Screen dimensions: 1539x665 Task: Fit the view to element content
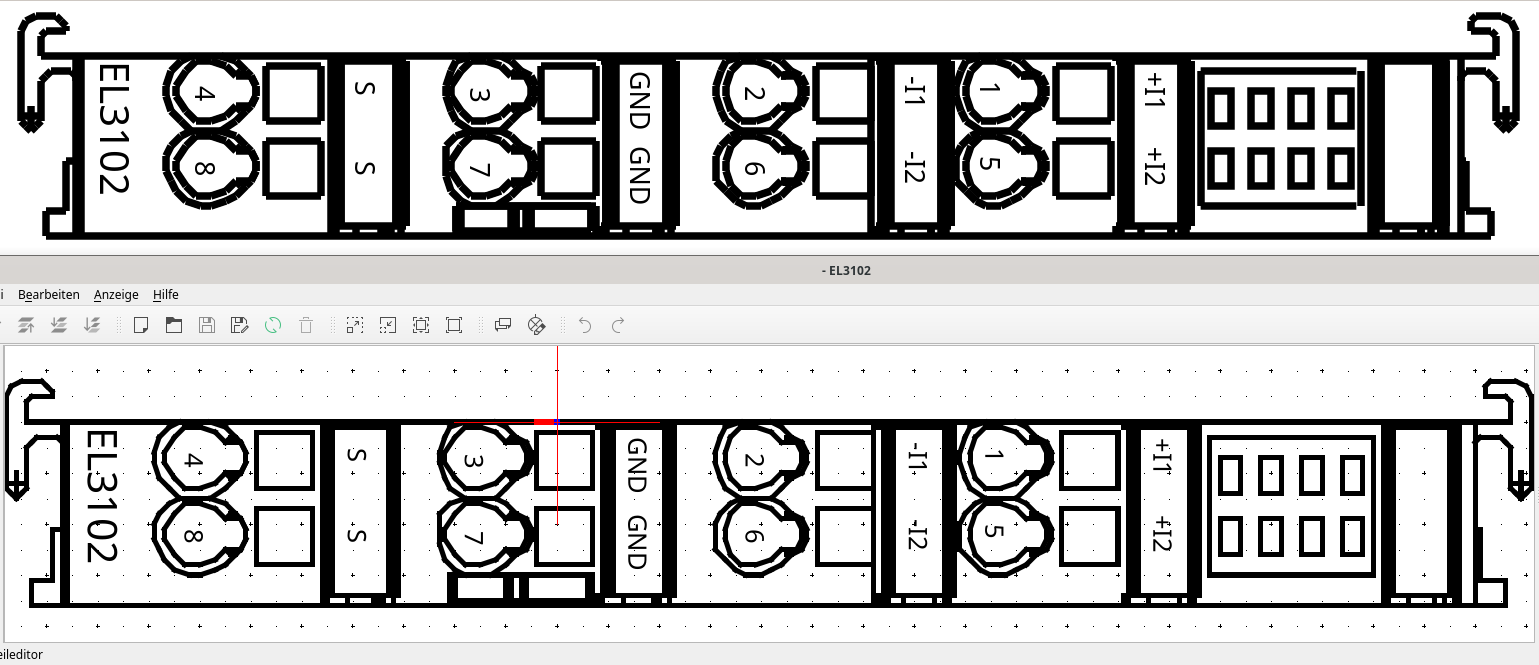[x=421, y=325]
